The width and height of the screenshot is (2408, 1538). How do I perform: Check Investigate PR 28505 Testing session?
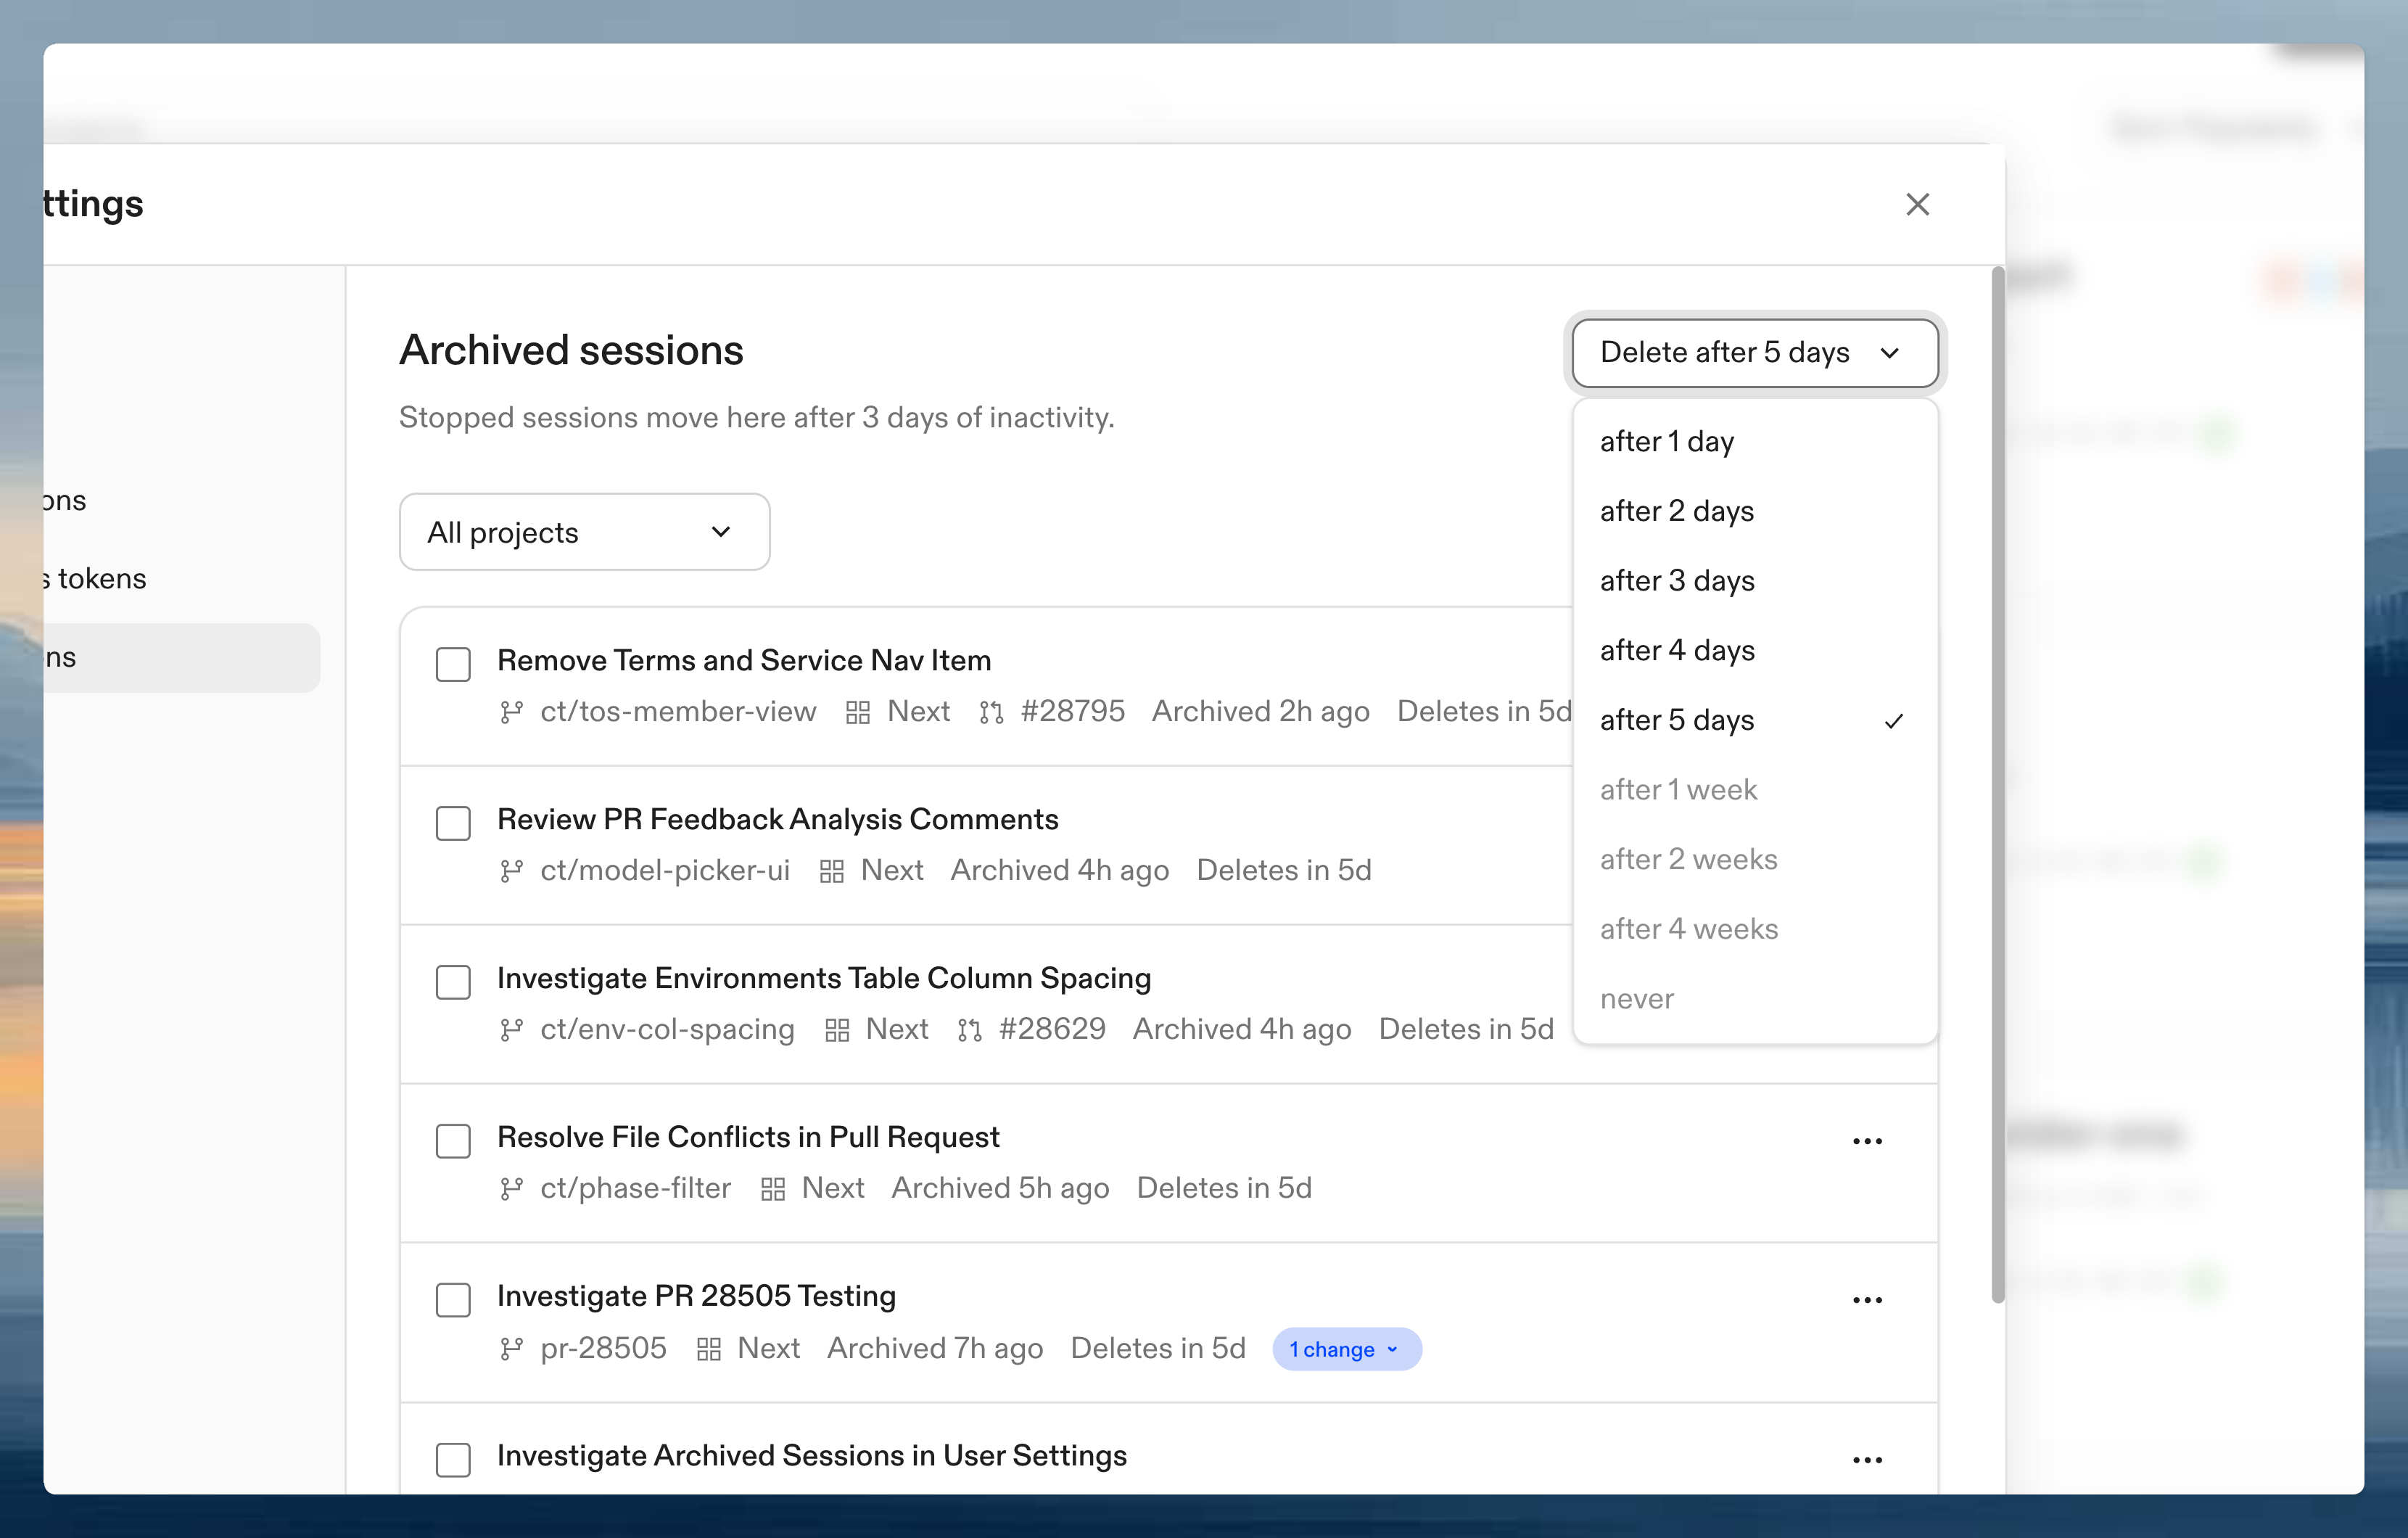(x=453, y=1300)
